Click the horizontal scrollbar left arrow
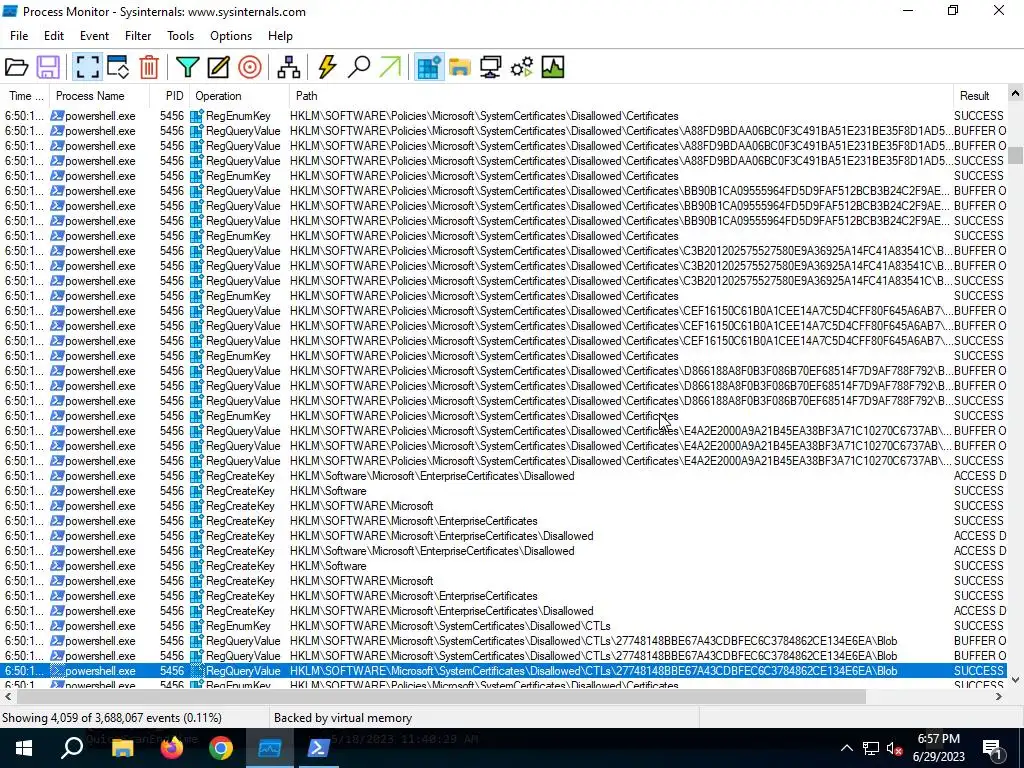The width and height of the screenshot is (1024, 768). point(7,697)
